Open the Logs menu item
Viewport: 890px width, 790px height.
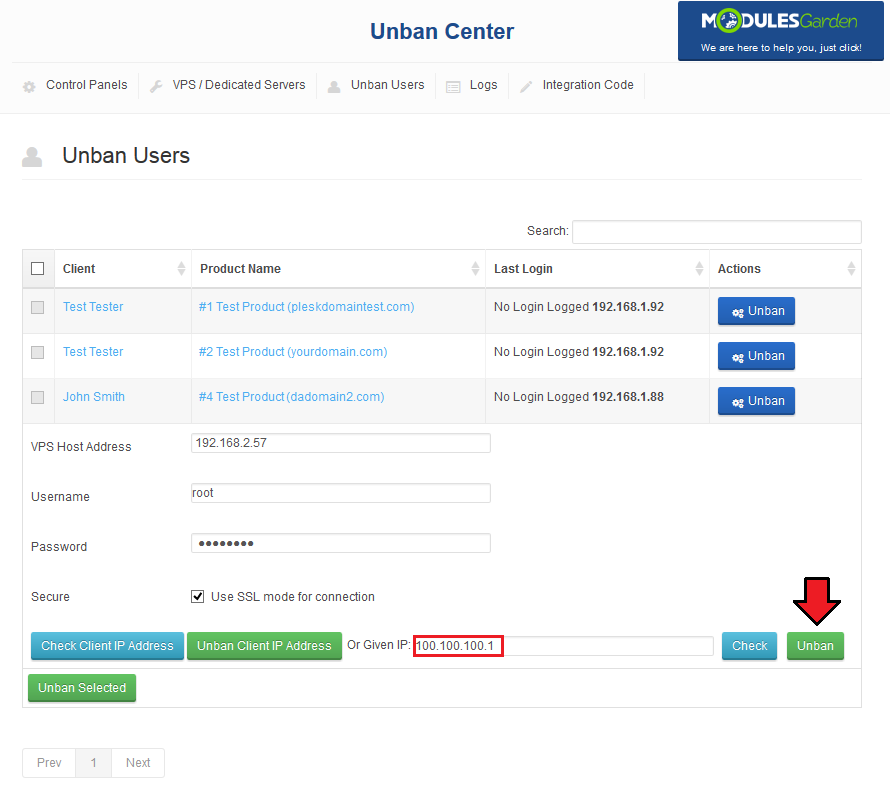click(x=483, y=85)
